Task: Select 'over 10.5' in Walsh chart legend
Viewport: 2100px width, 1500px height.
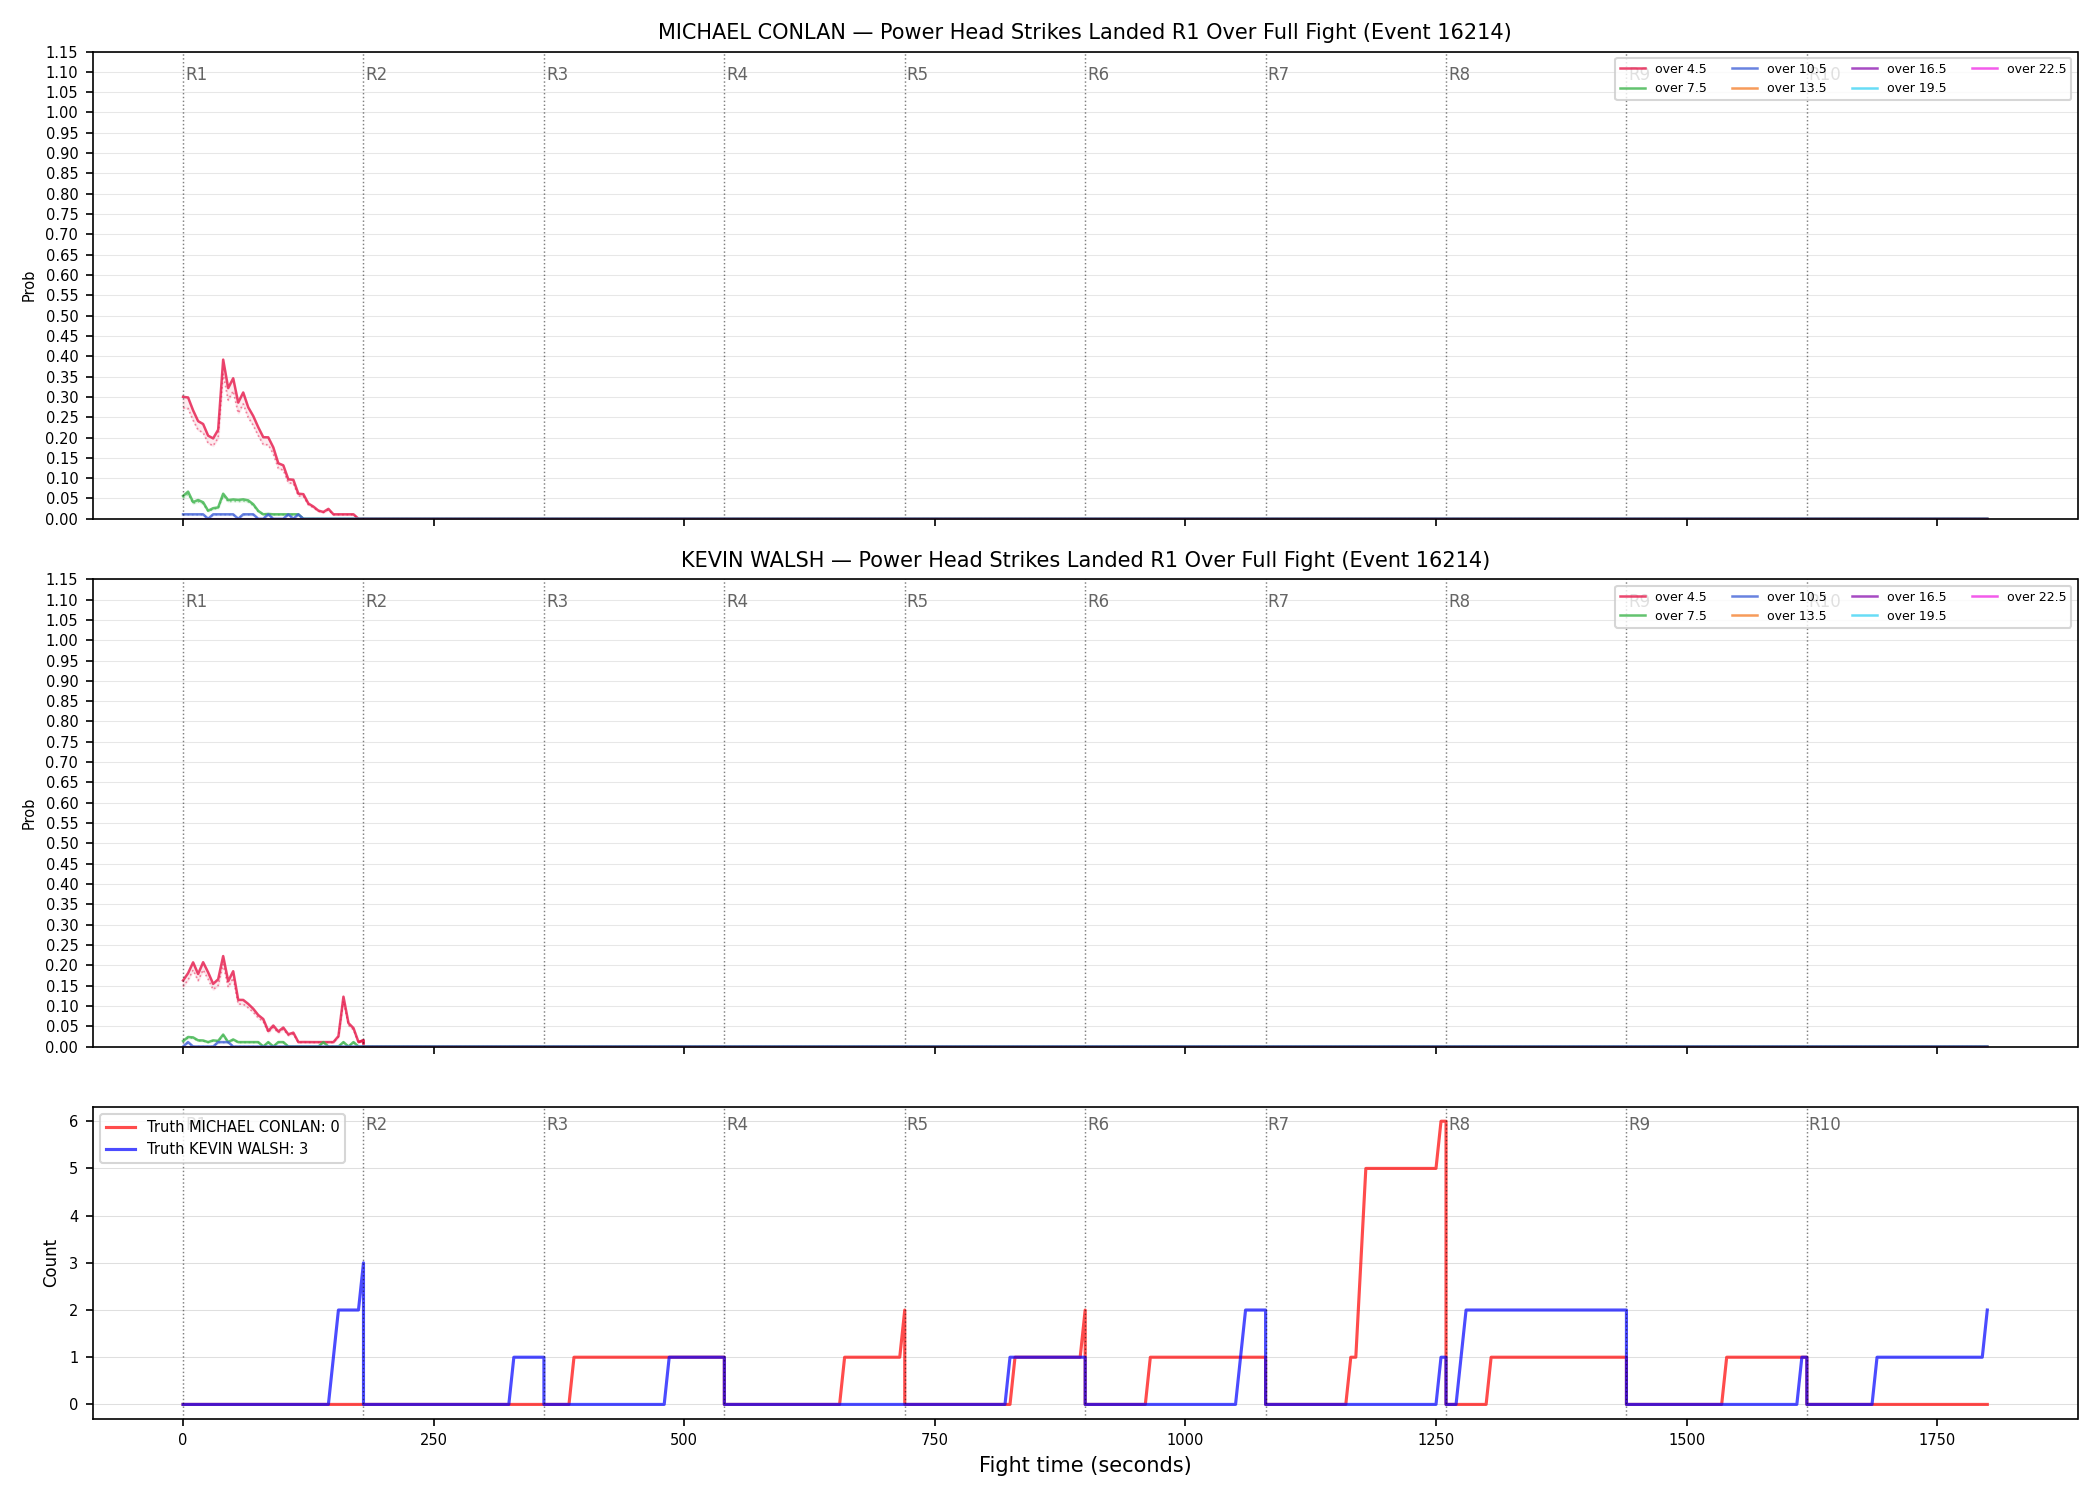Action: [1779, 597]
